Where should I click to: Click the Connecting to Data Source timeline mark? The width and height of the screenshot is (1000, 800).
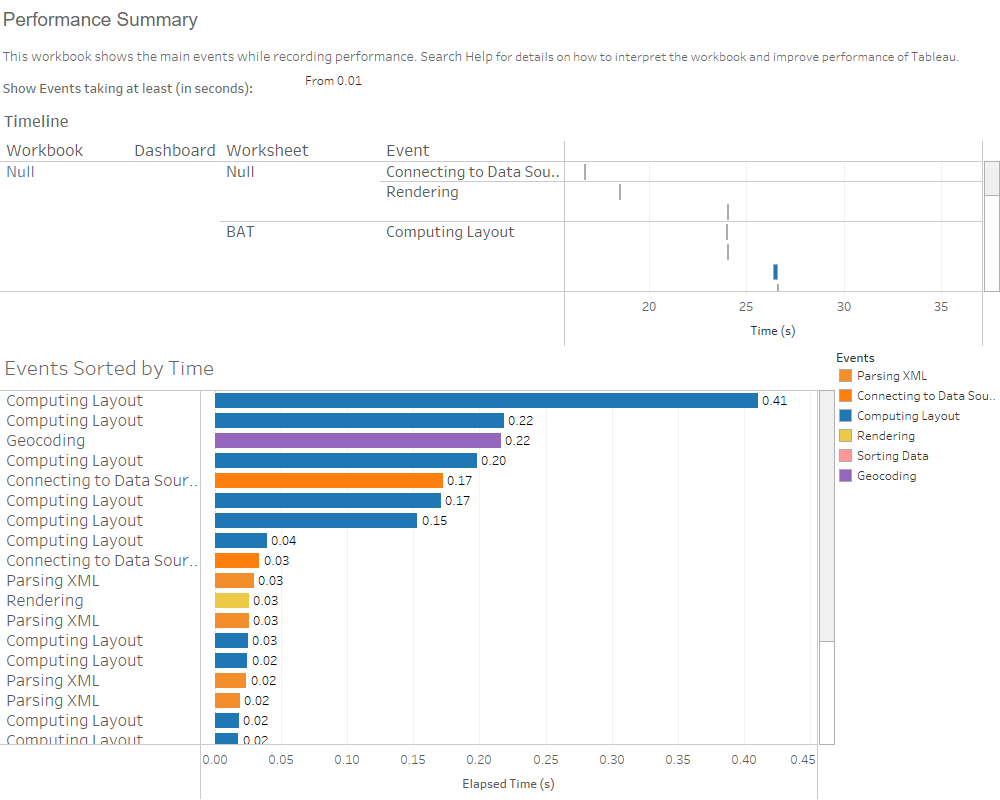585,172
